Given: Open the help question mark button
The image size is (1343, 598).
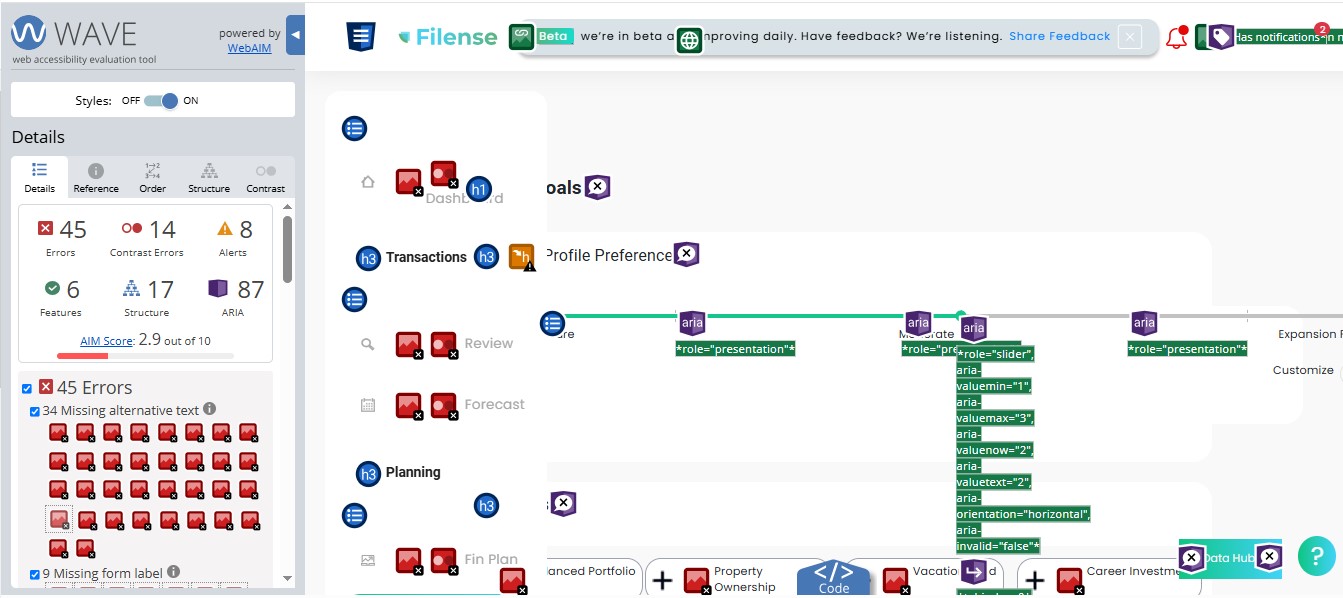Looking at the screenshot, I should coord(1316,556).
